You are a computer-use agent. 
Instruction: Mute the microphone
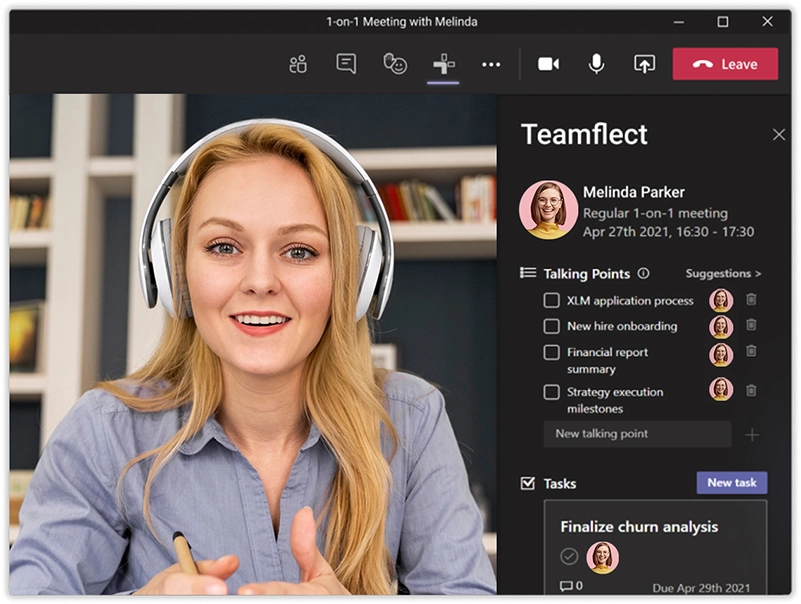click(595, 63)
